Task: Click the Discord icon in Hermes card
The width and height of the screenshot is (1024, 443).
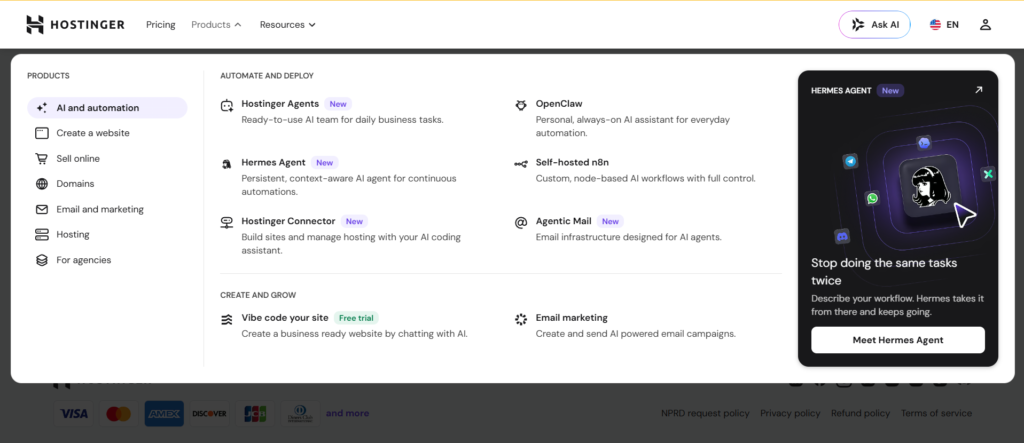Action: point(842,237)
